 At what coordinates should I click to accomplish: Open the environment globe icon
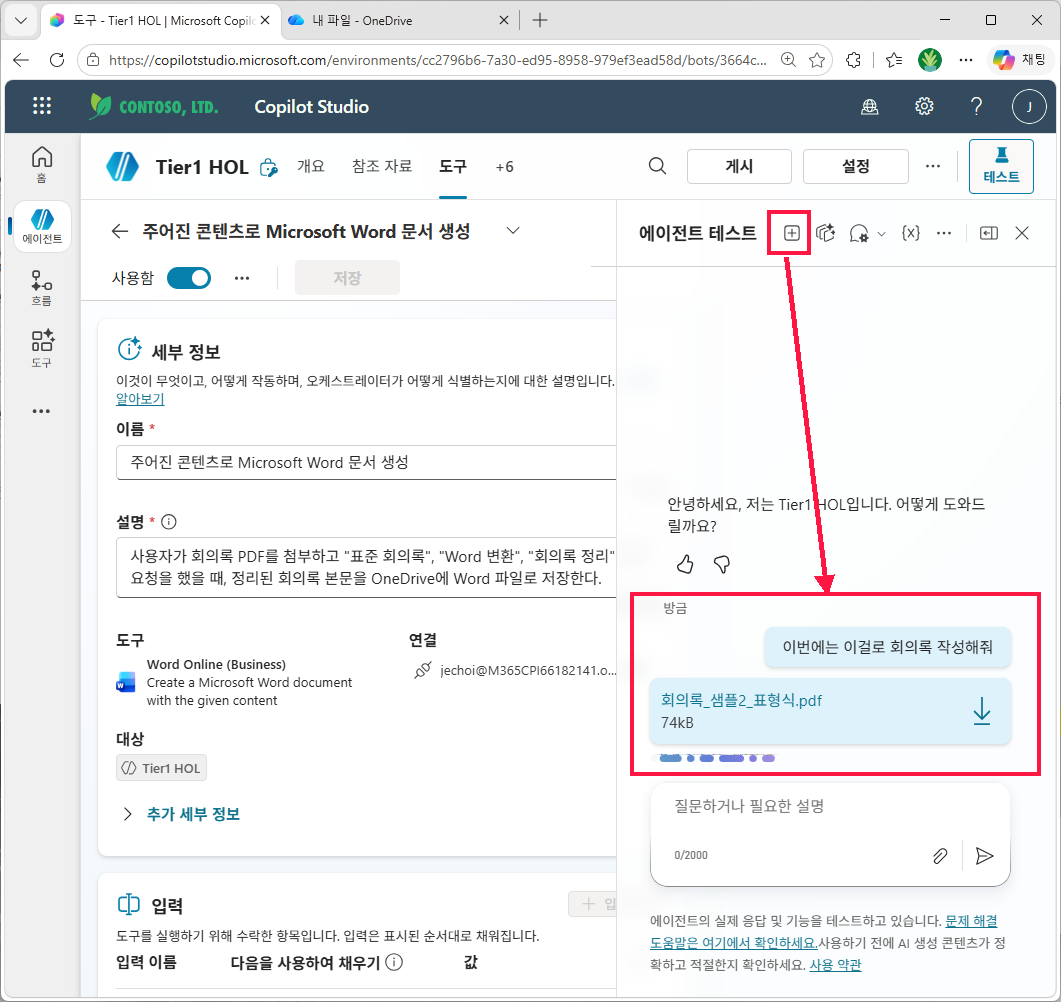pyautogui.click(x=870, y=106)
